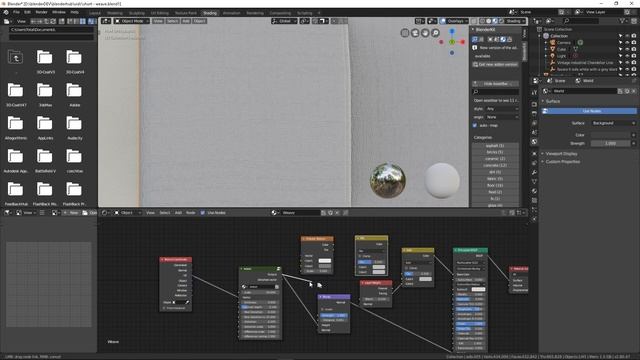Click the outliner search field

[582, 21]
